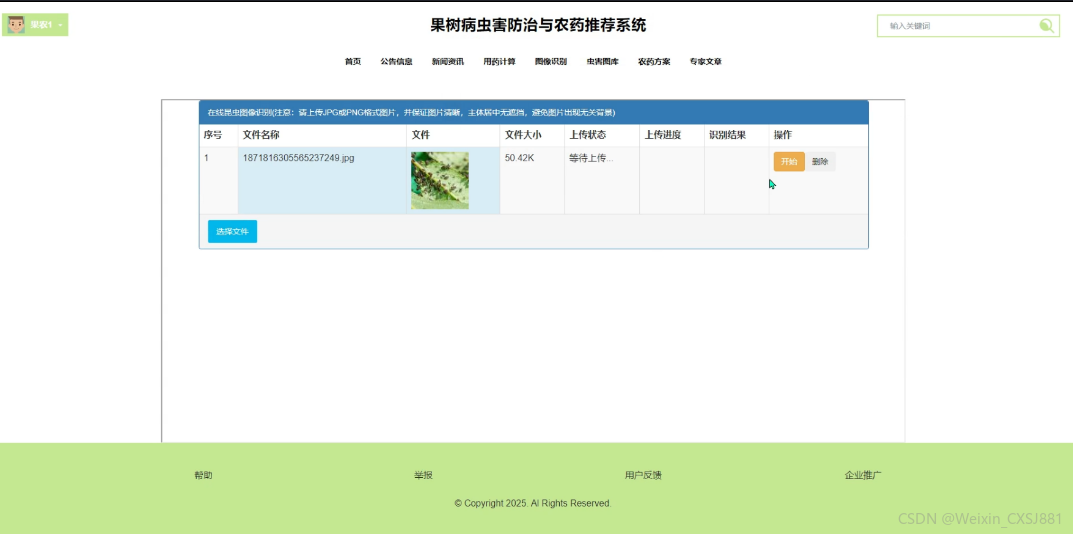Focus the 输入关键词 search field
The width and height of the screenshot is (1073, 534).
coord(968,26)
